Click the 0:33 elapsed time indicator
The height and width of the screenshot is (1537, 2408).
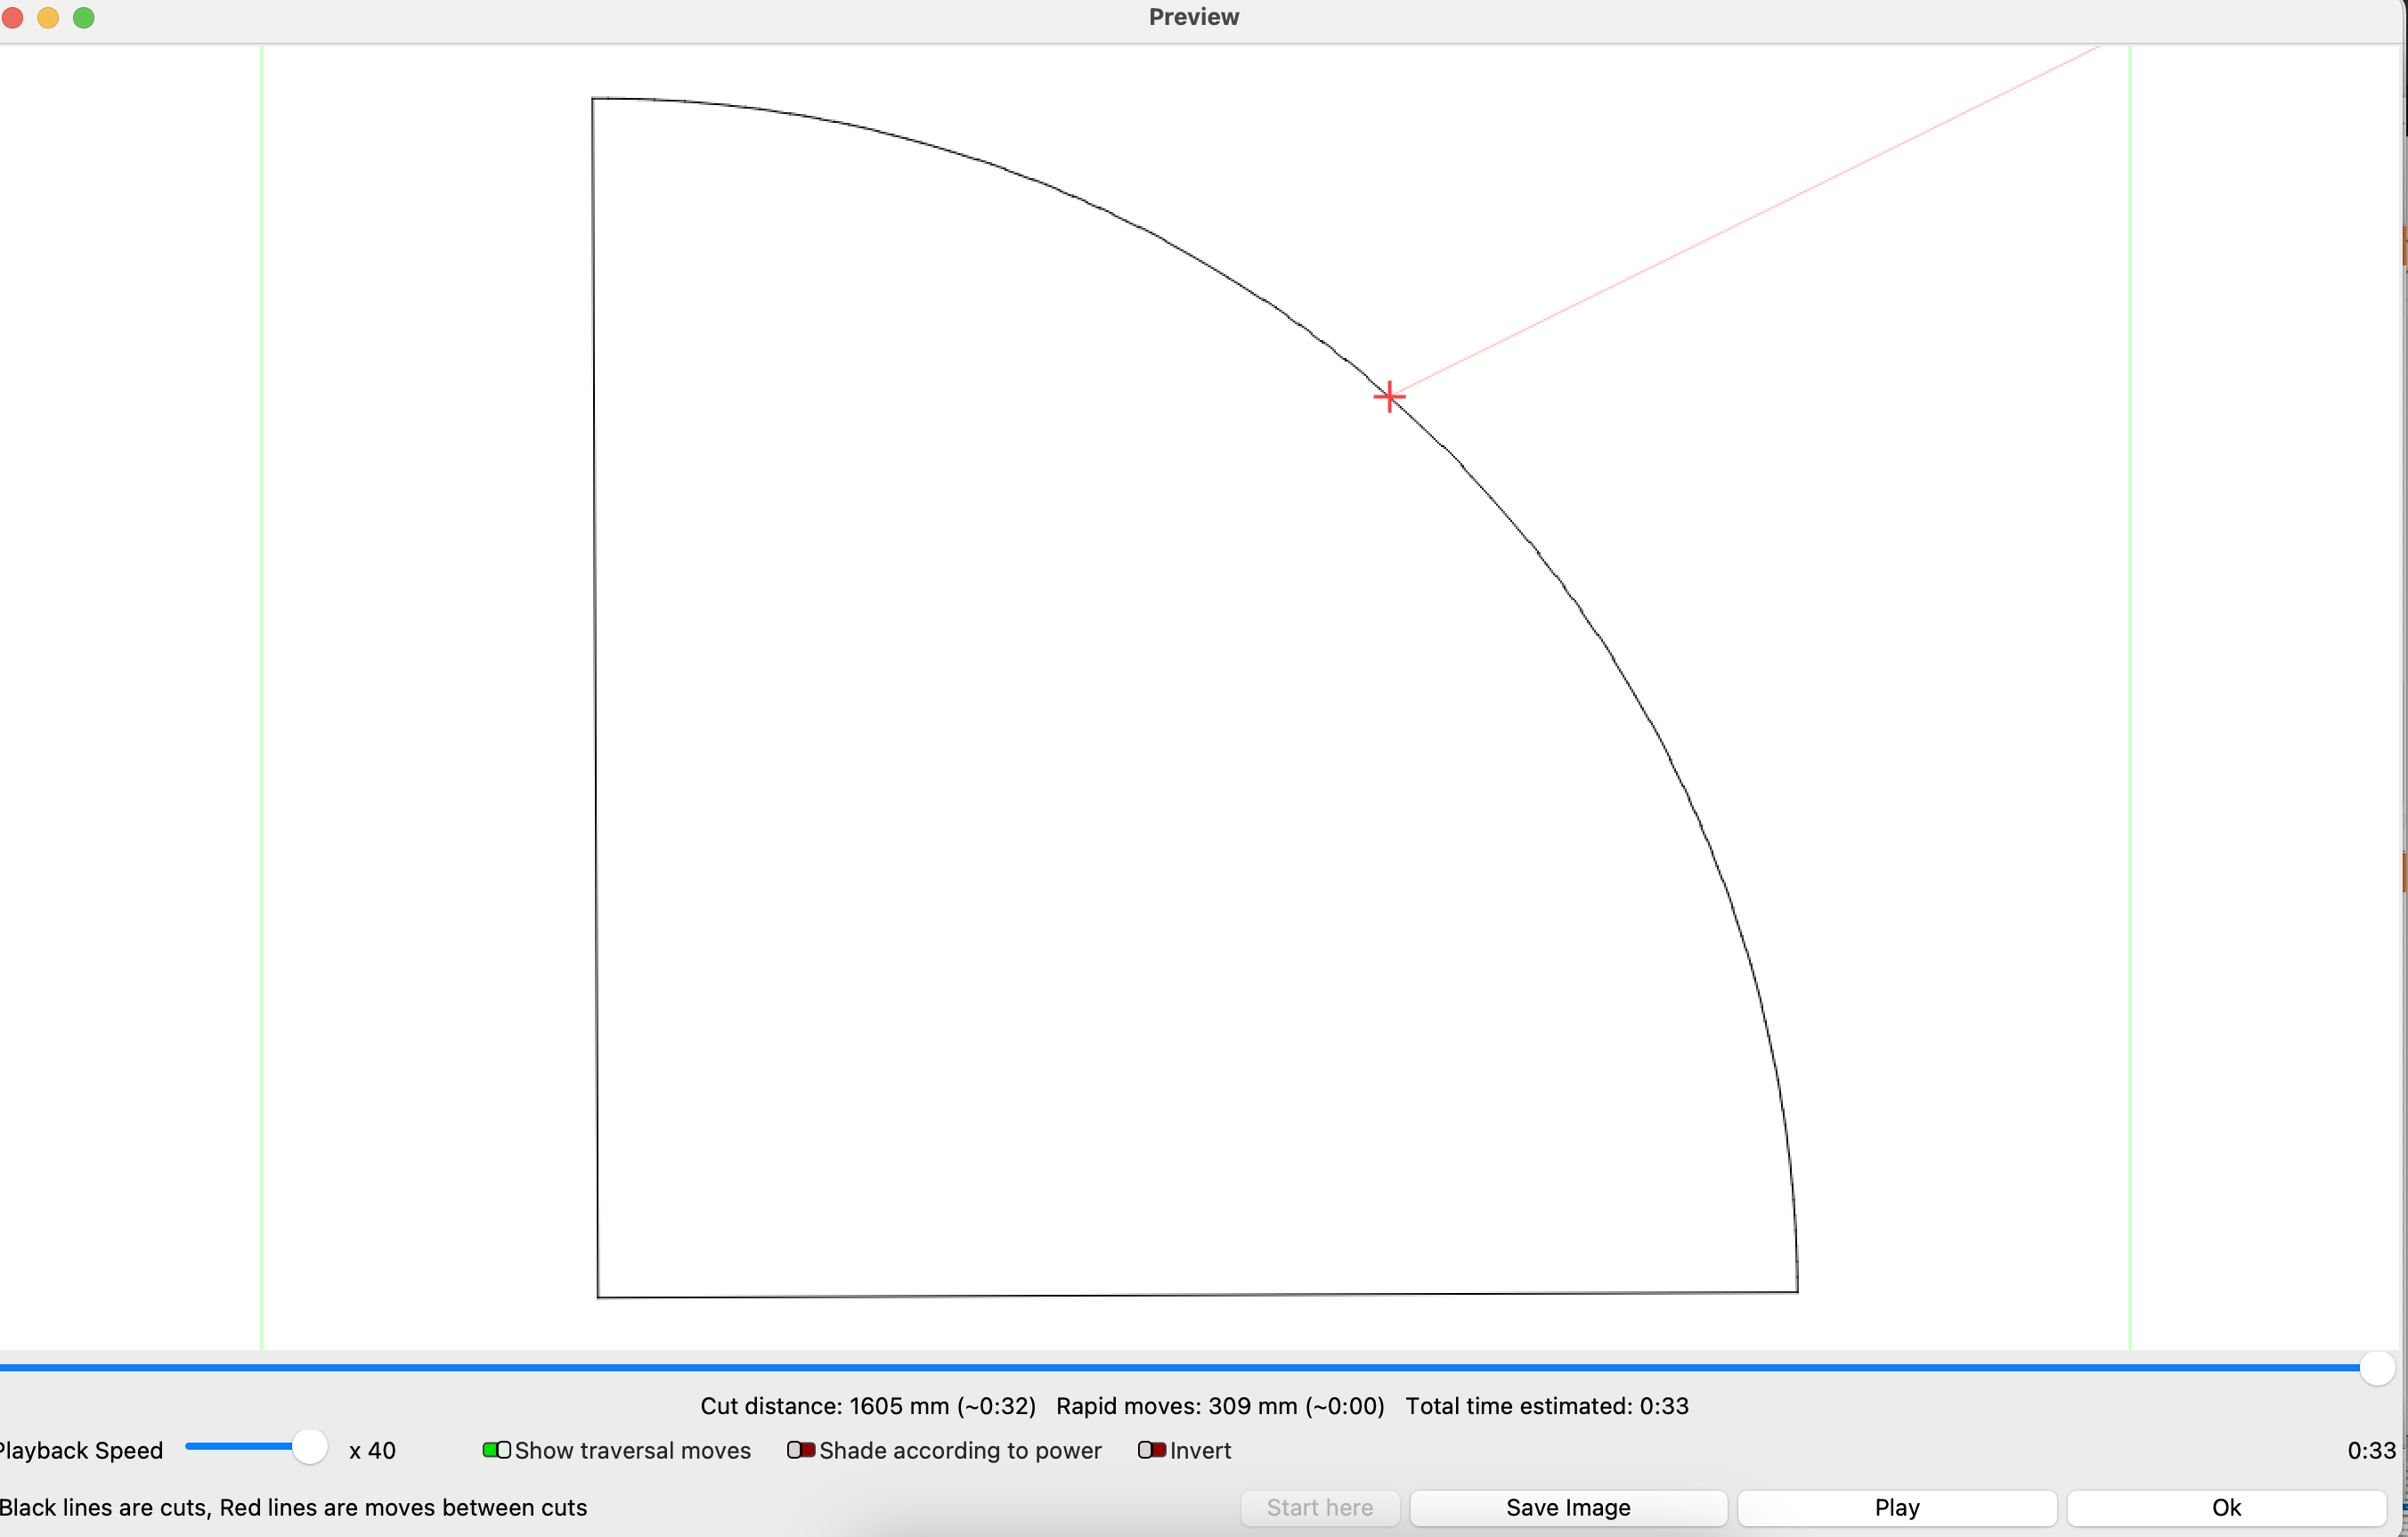(x=2371, y=1450)
